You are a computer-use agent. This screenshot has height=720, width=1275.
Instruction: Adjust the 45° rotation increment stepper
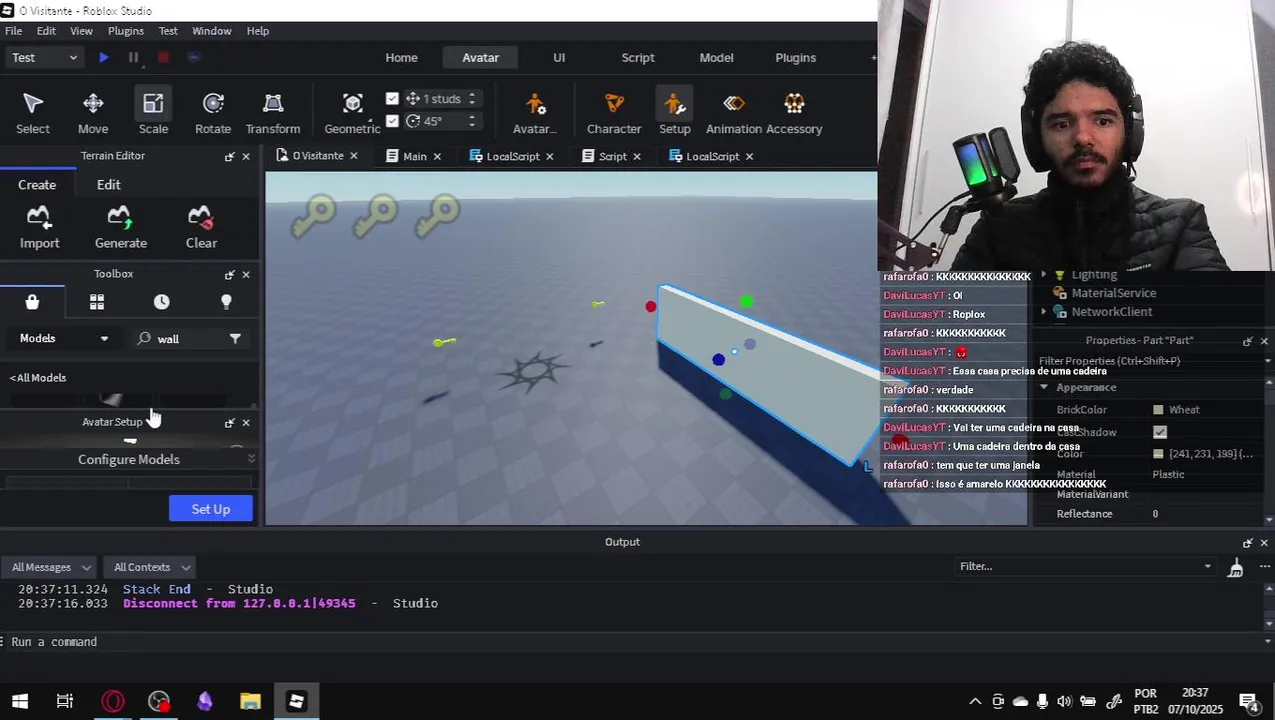(472, 121)
